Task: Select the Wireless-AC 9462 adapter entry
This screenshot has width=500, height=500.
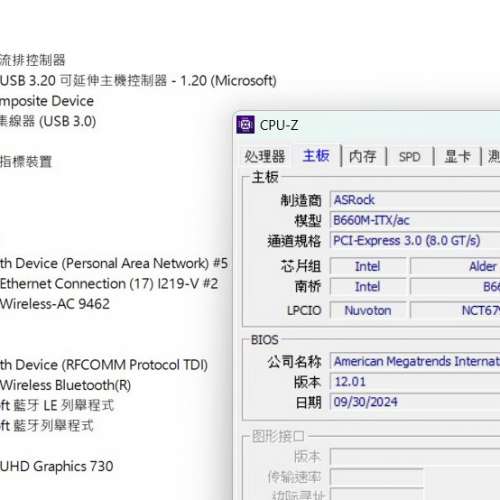Action: (x=55, y=304)
